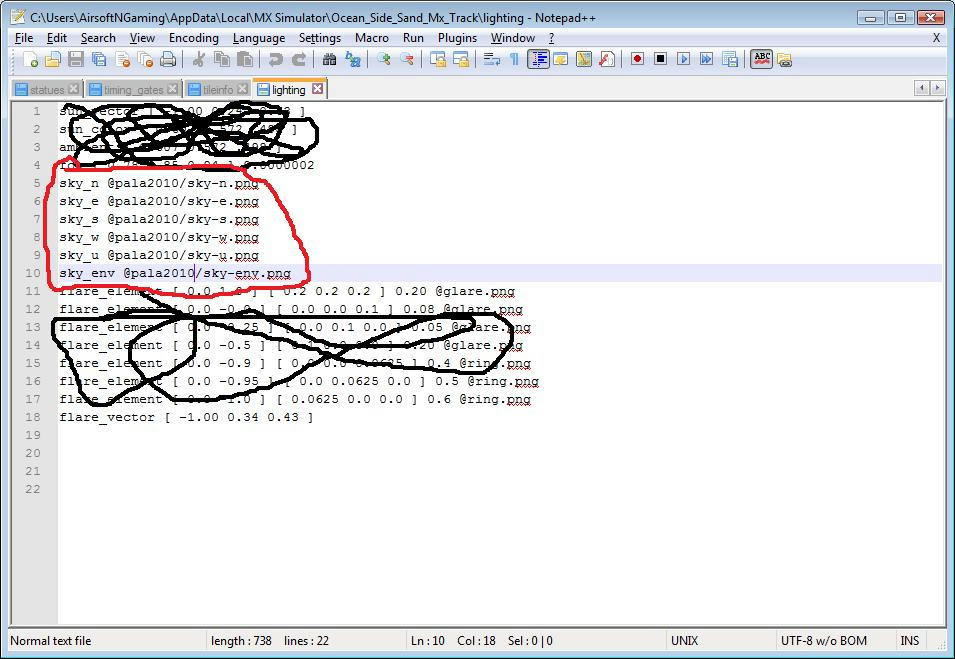The width and height of the screenshot is (955, 659).
Task: Create a new file with the toolbar icon
Action: [30, 59]
